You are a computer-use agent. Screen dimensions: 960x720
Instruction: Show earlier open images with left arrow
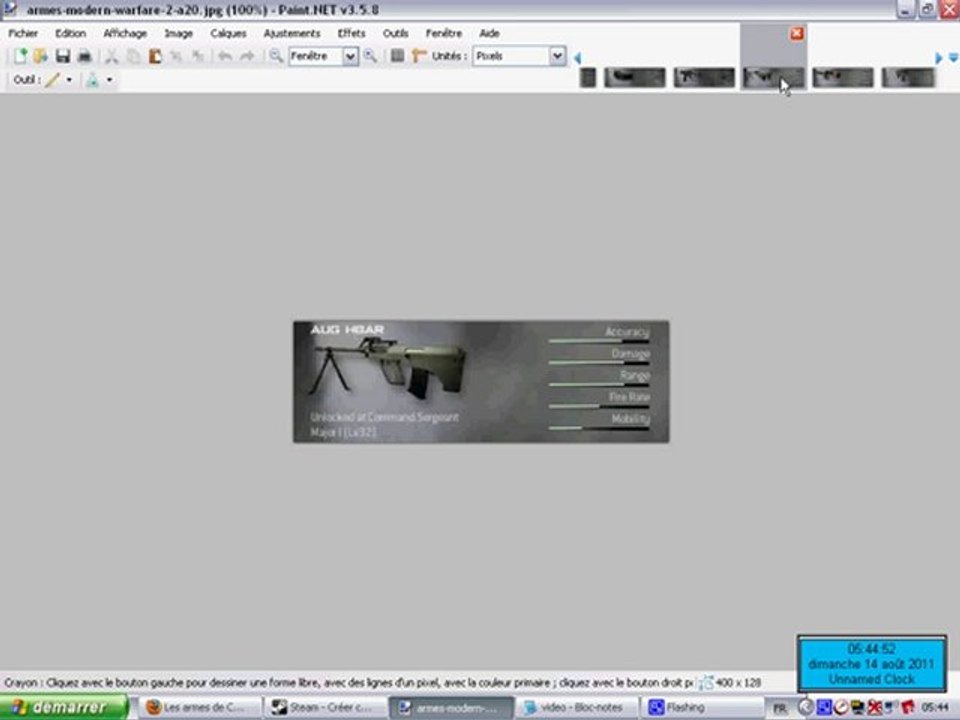(x=577, y=58)
